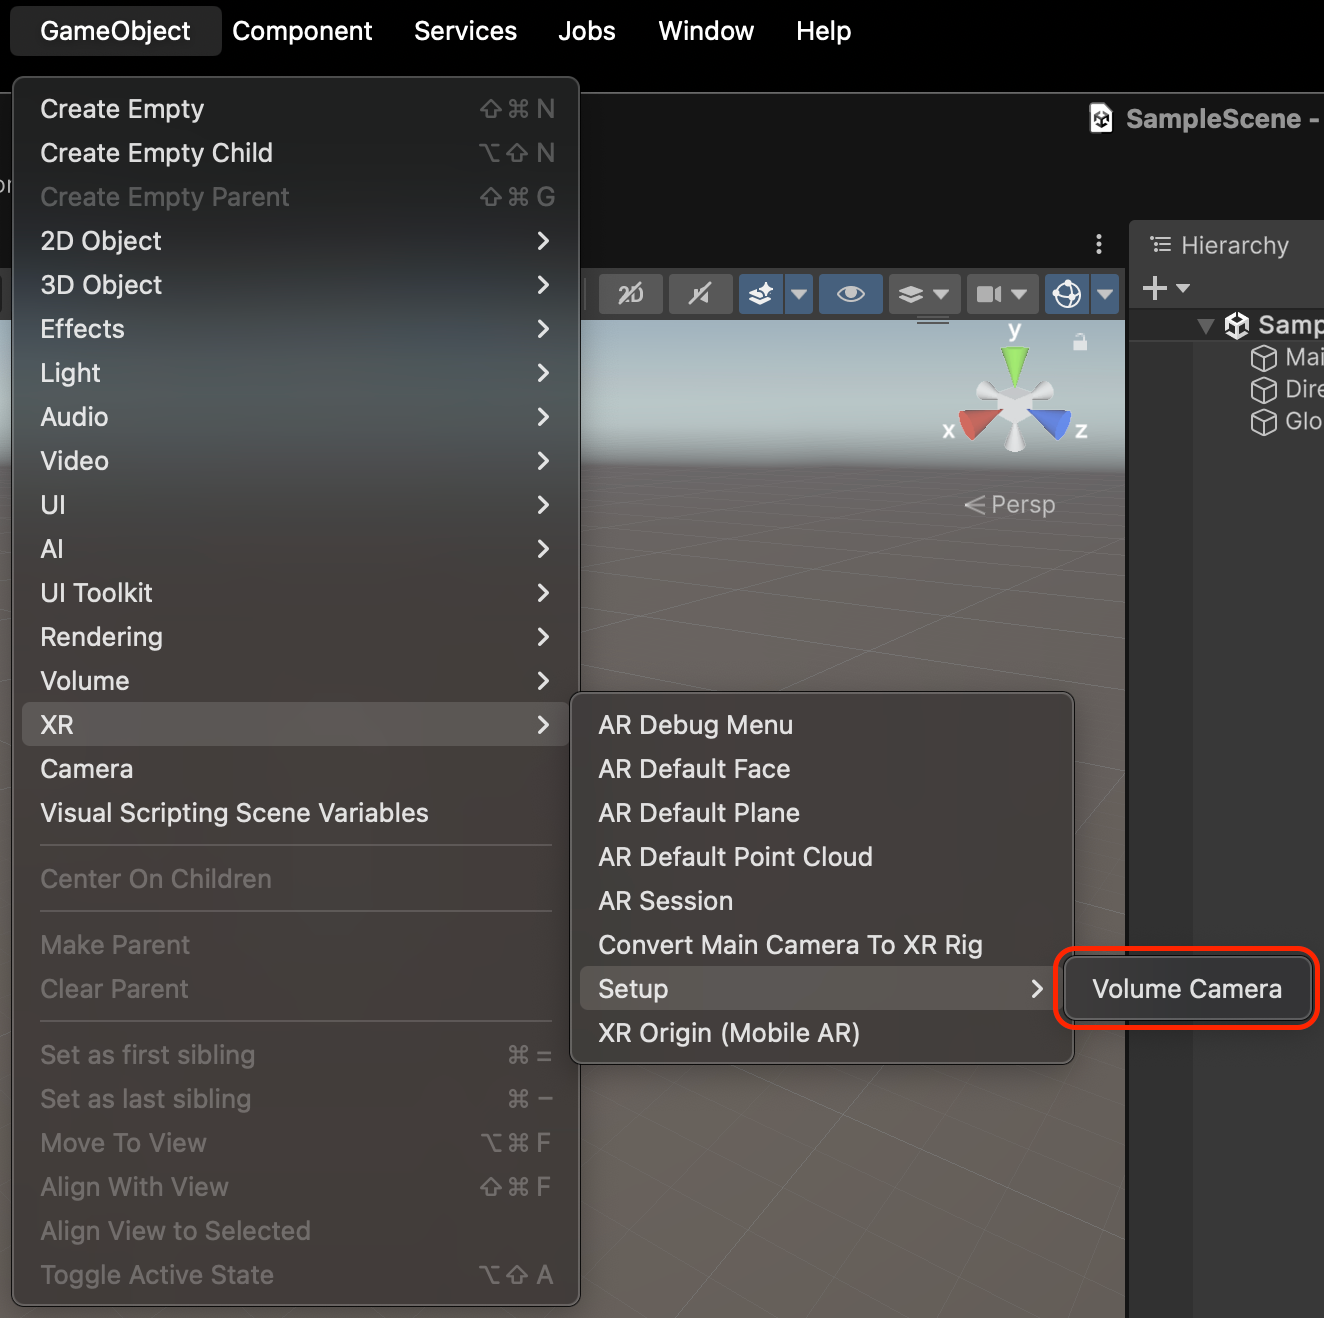Expand the Volume submenu
The image size is (1324, 1318).
296,681
